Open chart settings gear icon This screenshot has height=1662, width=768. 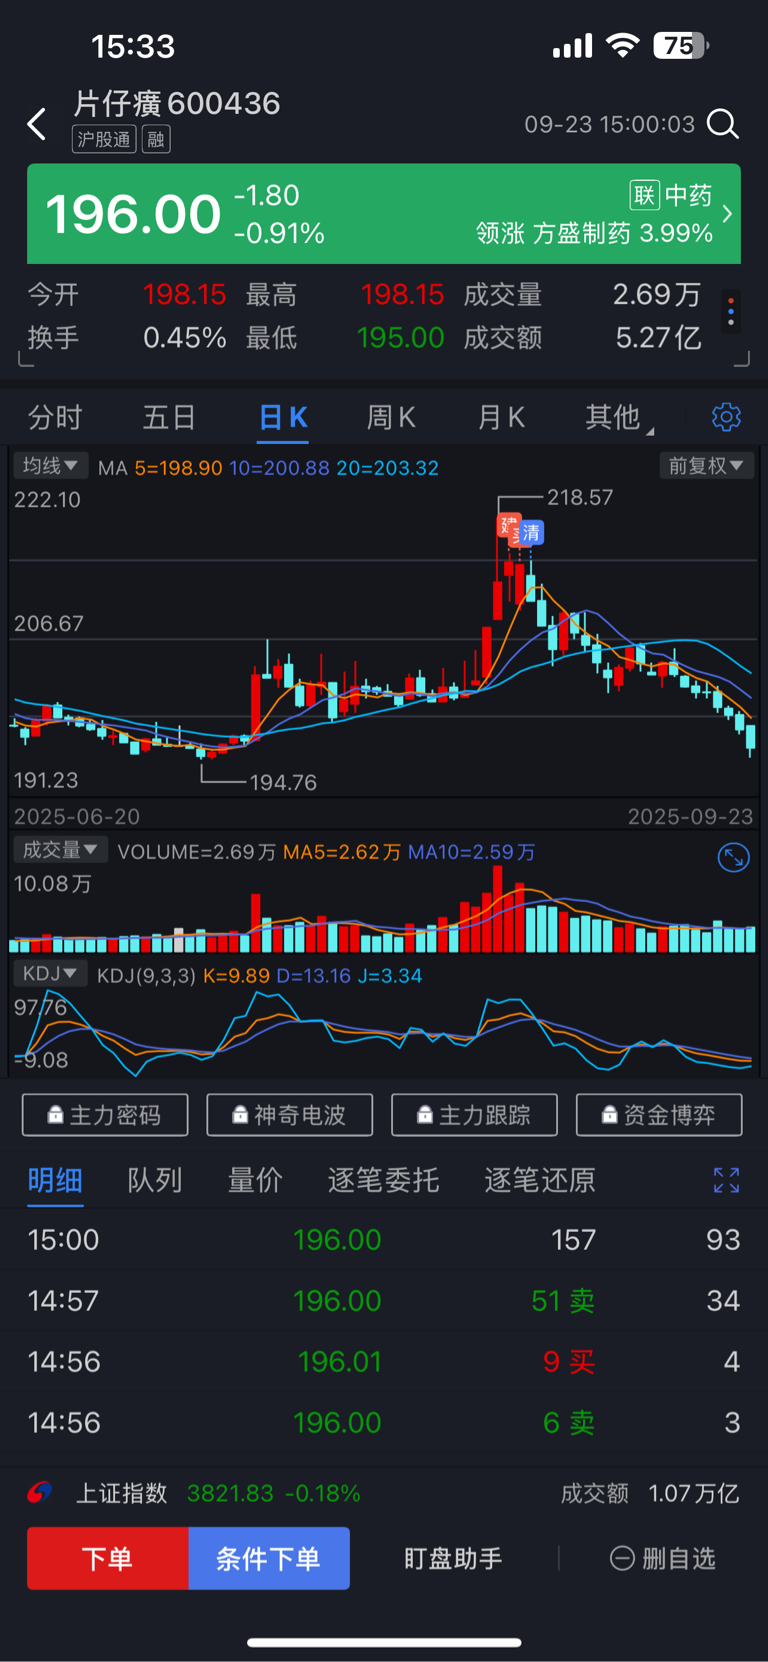tap(726, 417)
